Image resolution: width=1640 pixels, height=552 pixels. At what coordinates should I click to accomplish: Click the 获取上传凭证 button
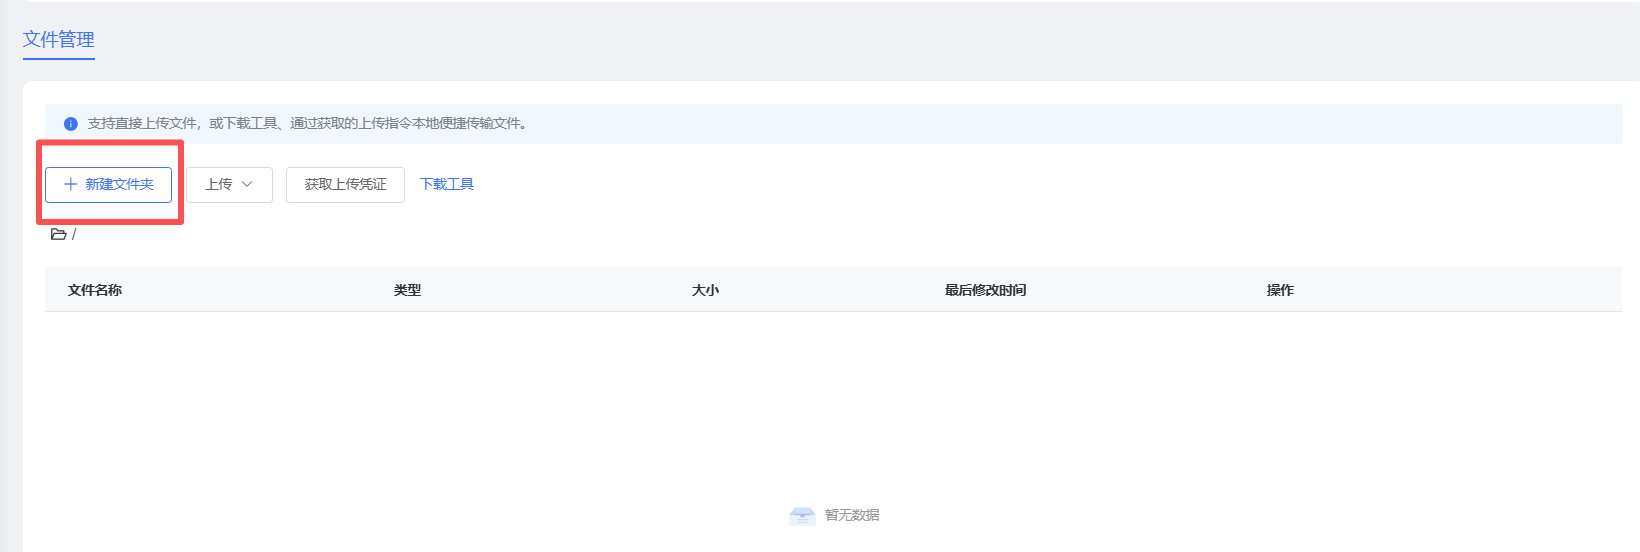pyautogui.click(x=345, y=185)
